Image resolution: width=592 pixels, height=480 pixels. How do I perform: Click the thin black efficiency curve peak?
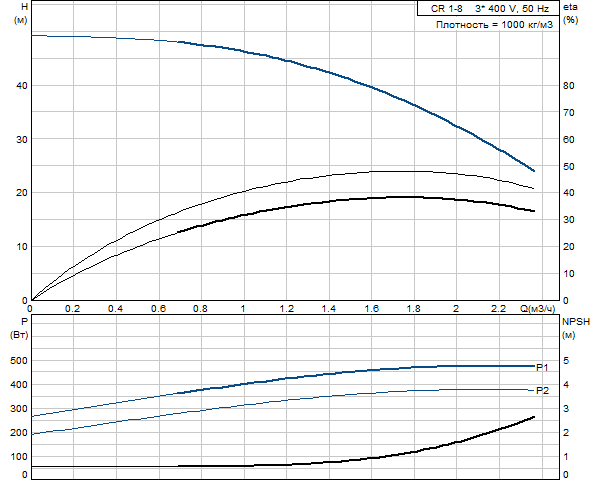coord(393,171)
